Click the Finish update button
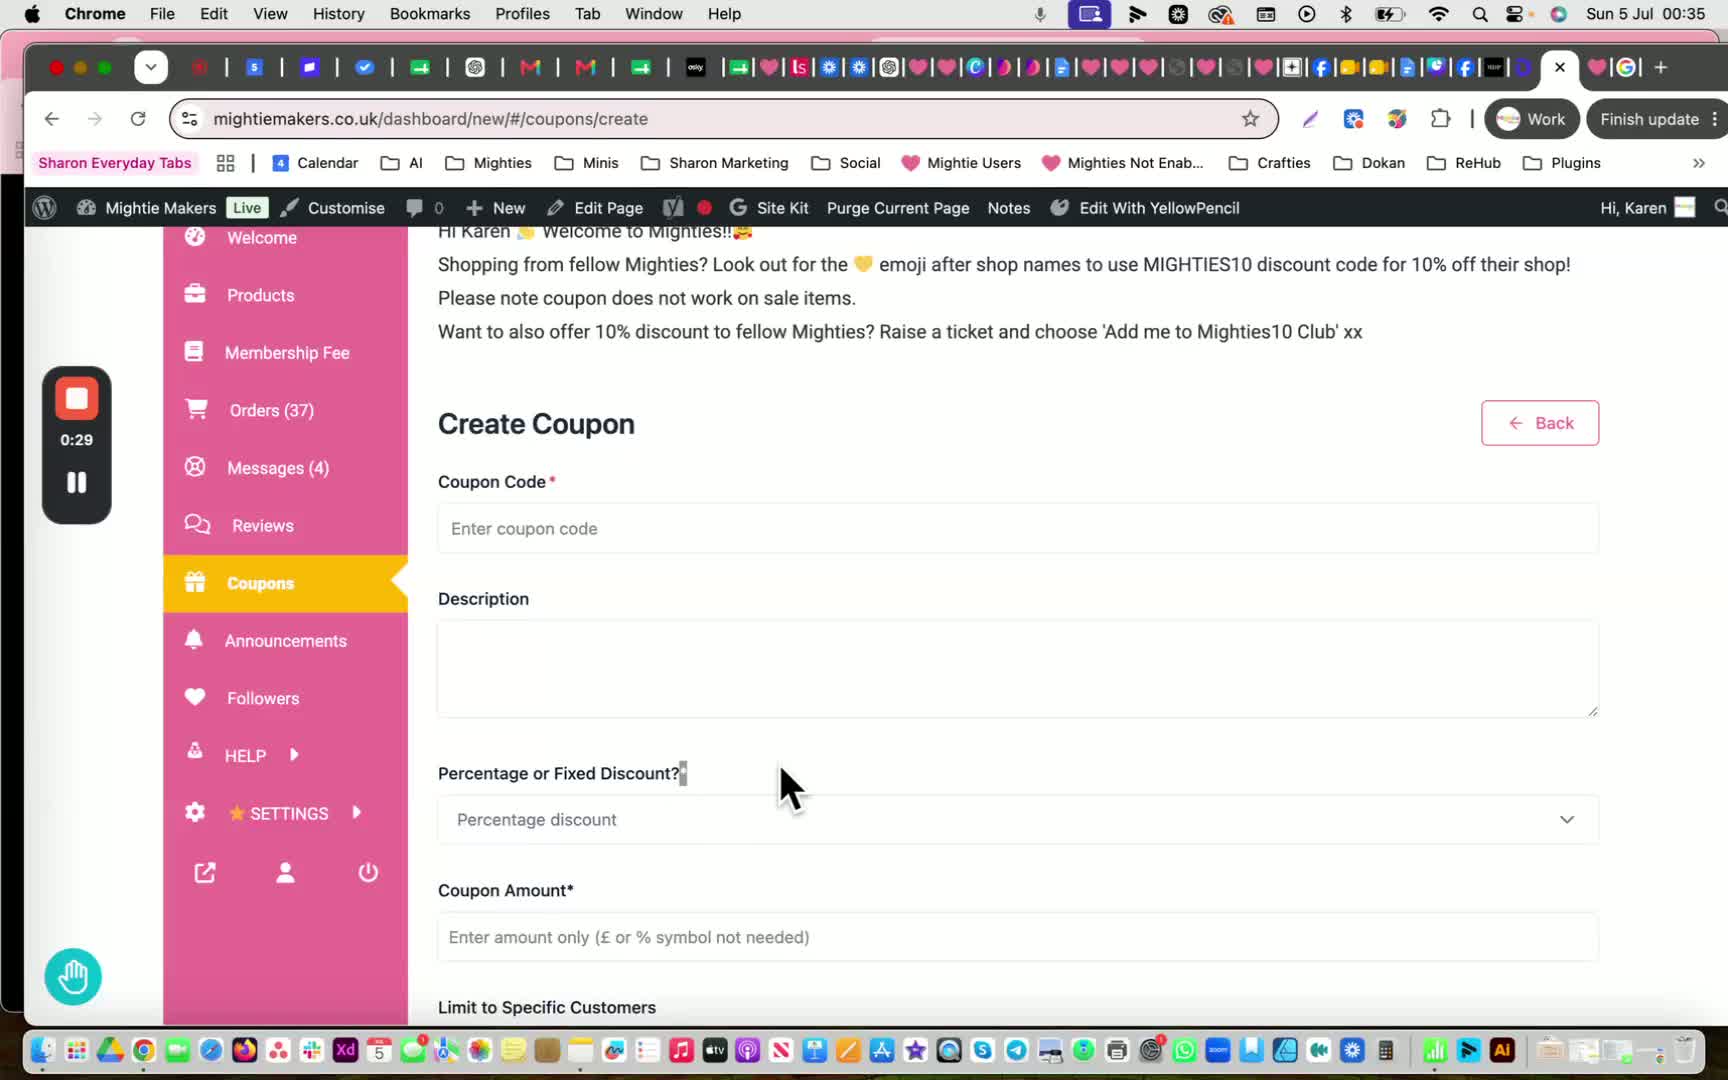Image resolution: width=1728 pixels, height=1080 pixels. point(1657,119)
